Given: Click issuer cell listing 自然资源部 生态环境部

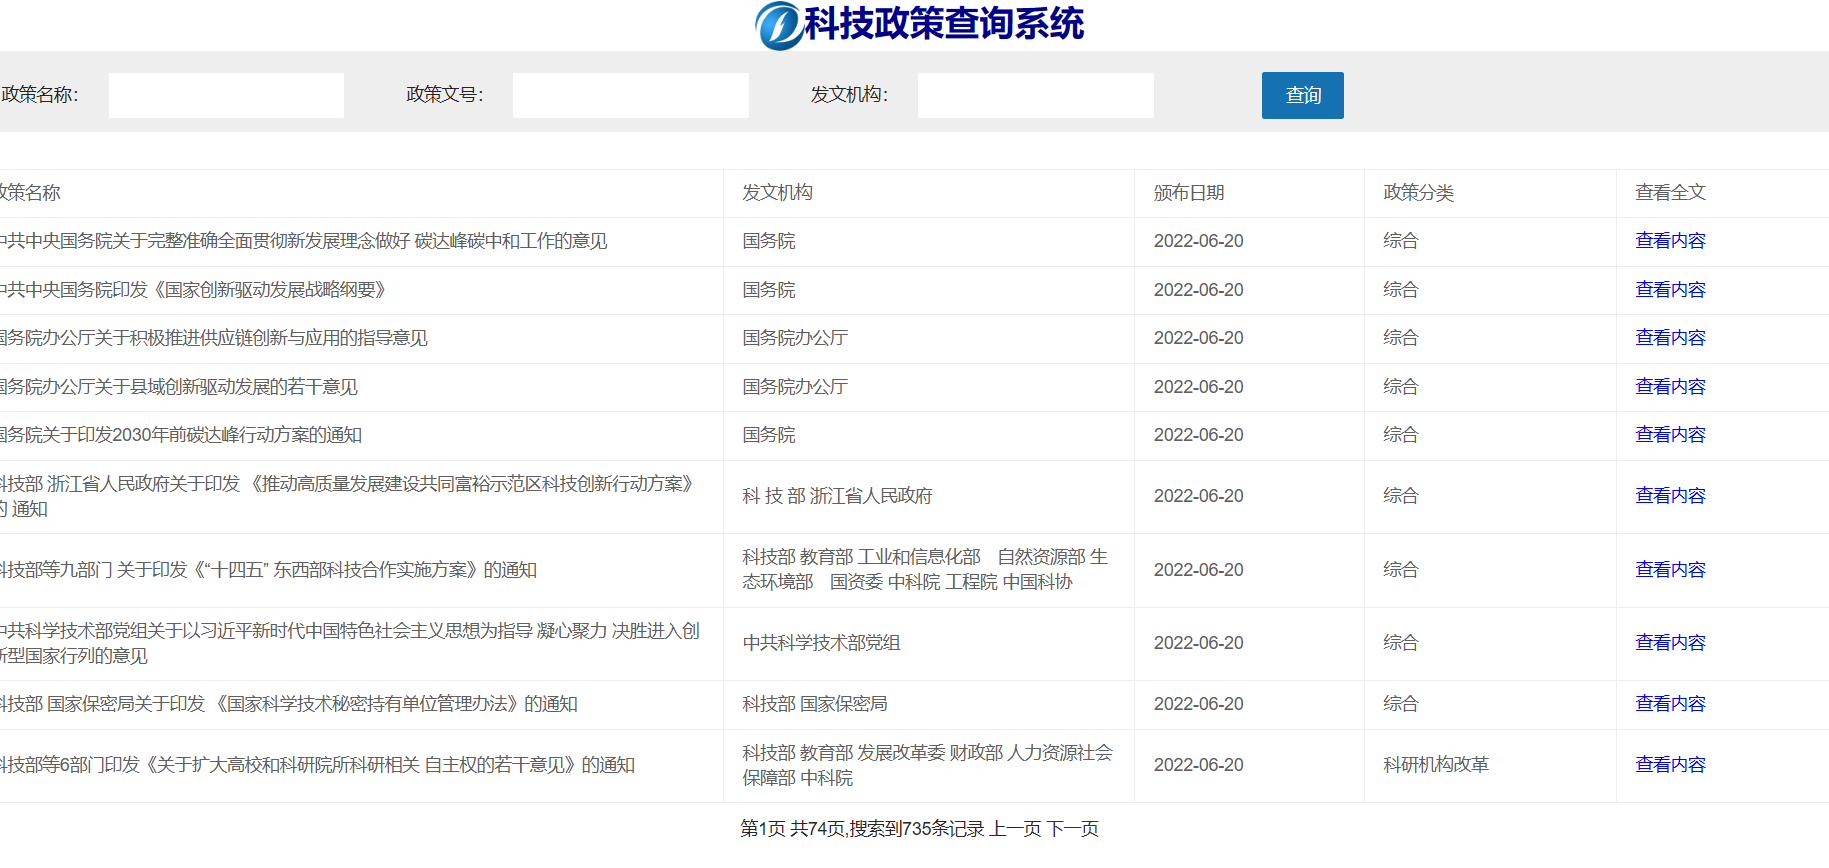Looking at the screenshot, I should click(x=925, y=570).
